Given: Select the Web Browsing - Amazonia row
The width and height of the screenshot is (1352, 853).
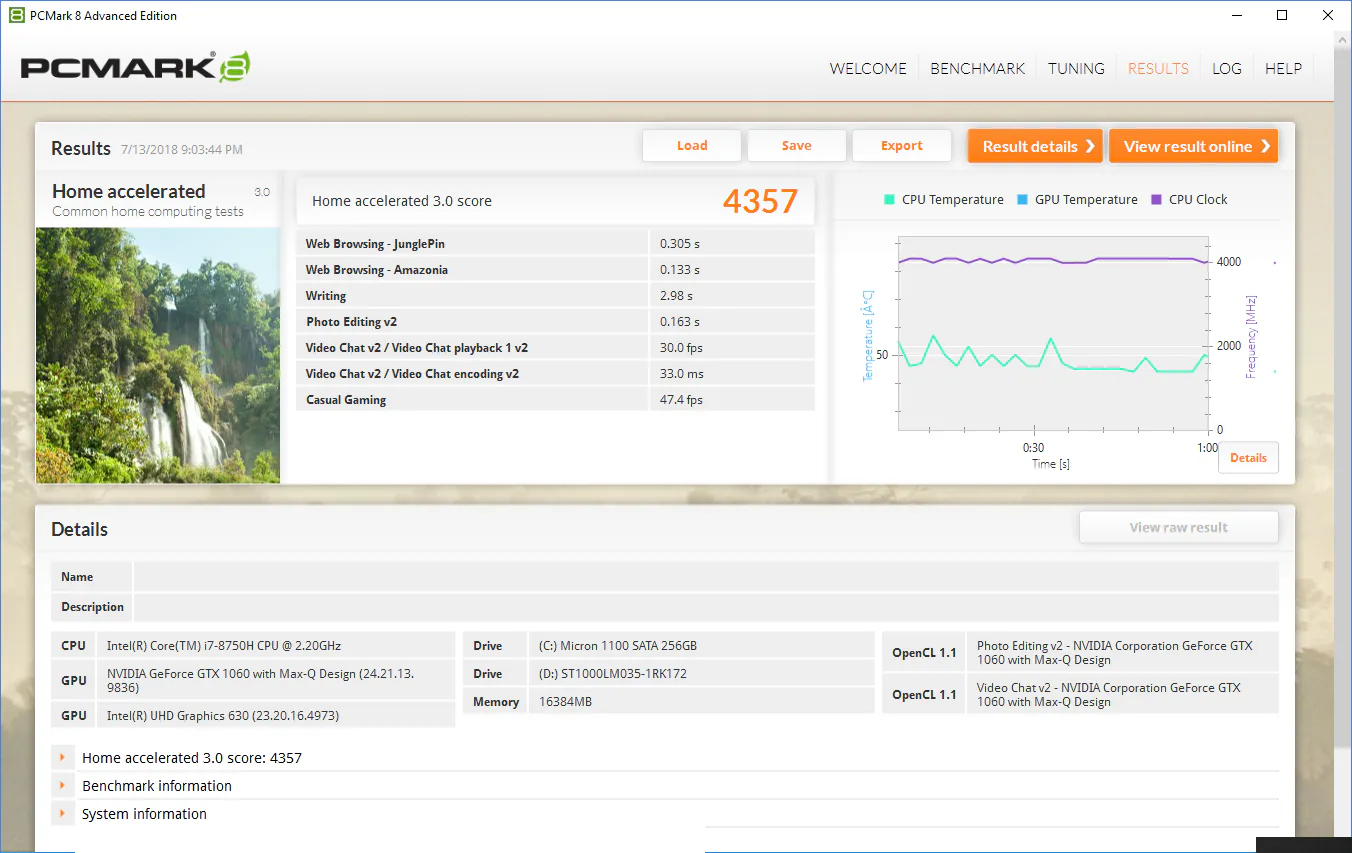Looking at the screenshot, I should coord(556,270).
